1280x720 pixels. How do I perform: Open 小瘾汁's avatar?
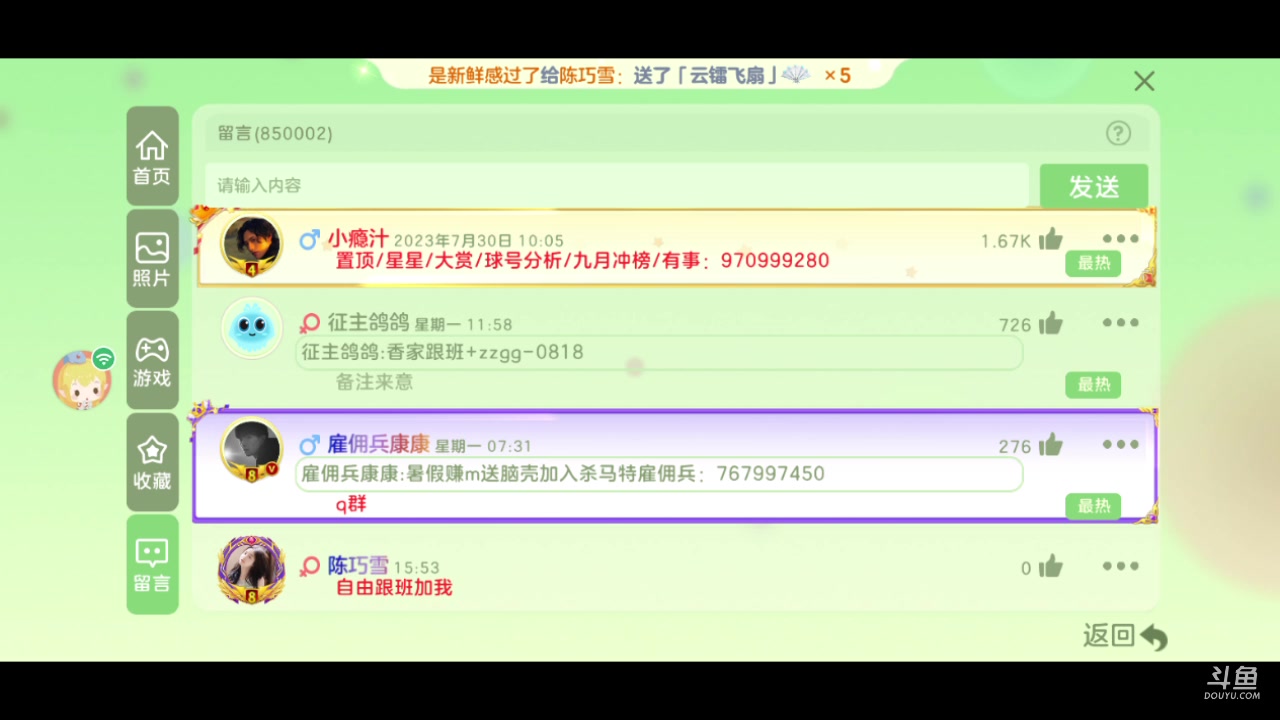[x=252, y=246]
